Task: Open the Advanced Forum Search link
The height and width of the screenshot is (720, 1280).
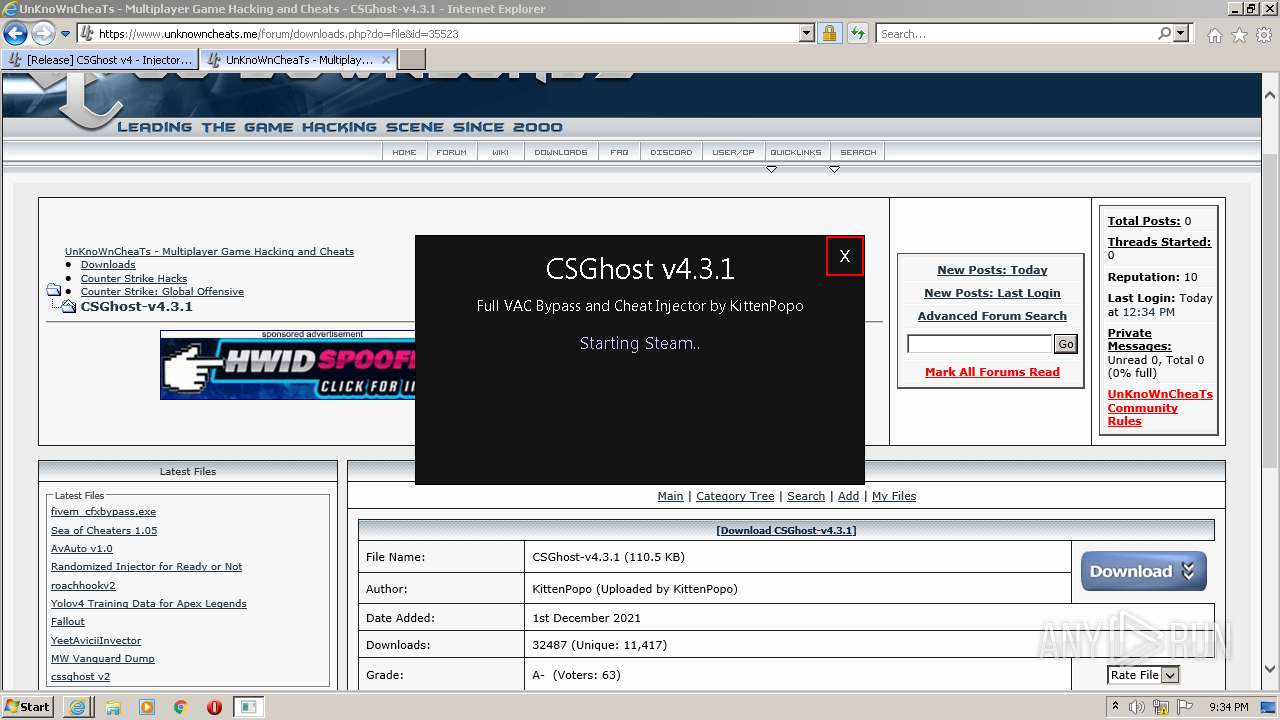Action: click(992, 316)
